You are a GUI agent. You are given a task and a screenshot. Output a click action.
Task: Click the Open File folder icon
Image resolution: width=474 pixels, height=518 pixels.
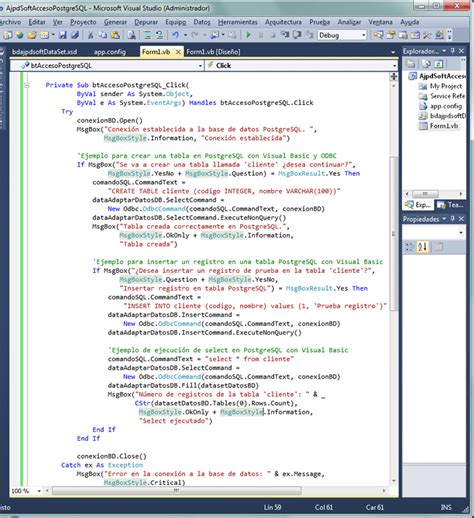[x=32, y=35]
